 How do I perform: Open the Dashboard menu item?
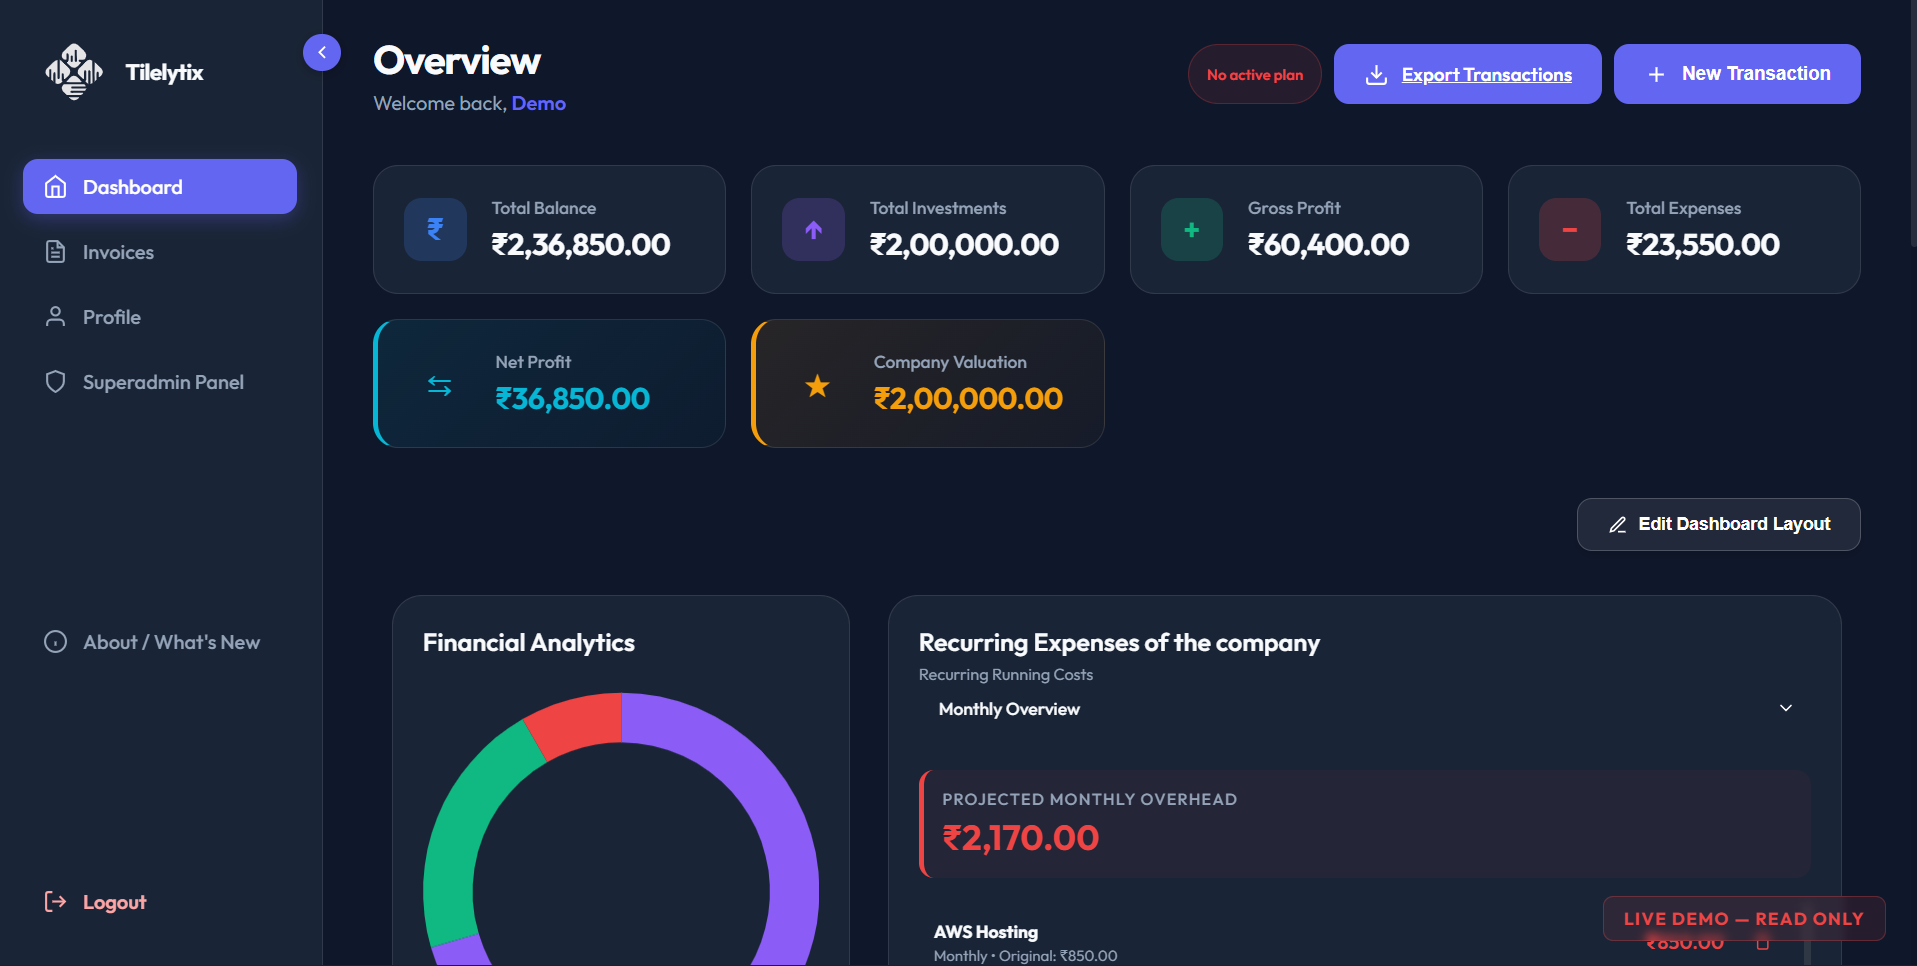click(160, 187)
